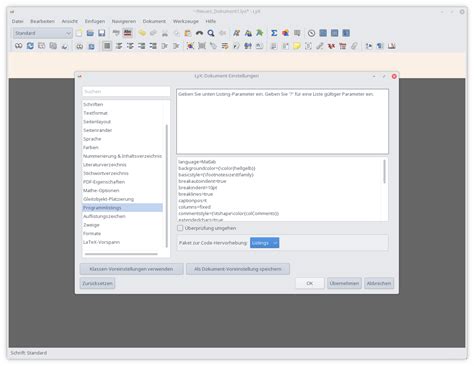Open the Werkzeuge menu
Viewport: 474px width, 366px height.
click(x=186, y=21)
